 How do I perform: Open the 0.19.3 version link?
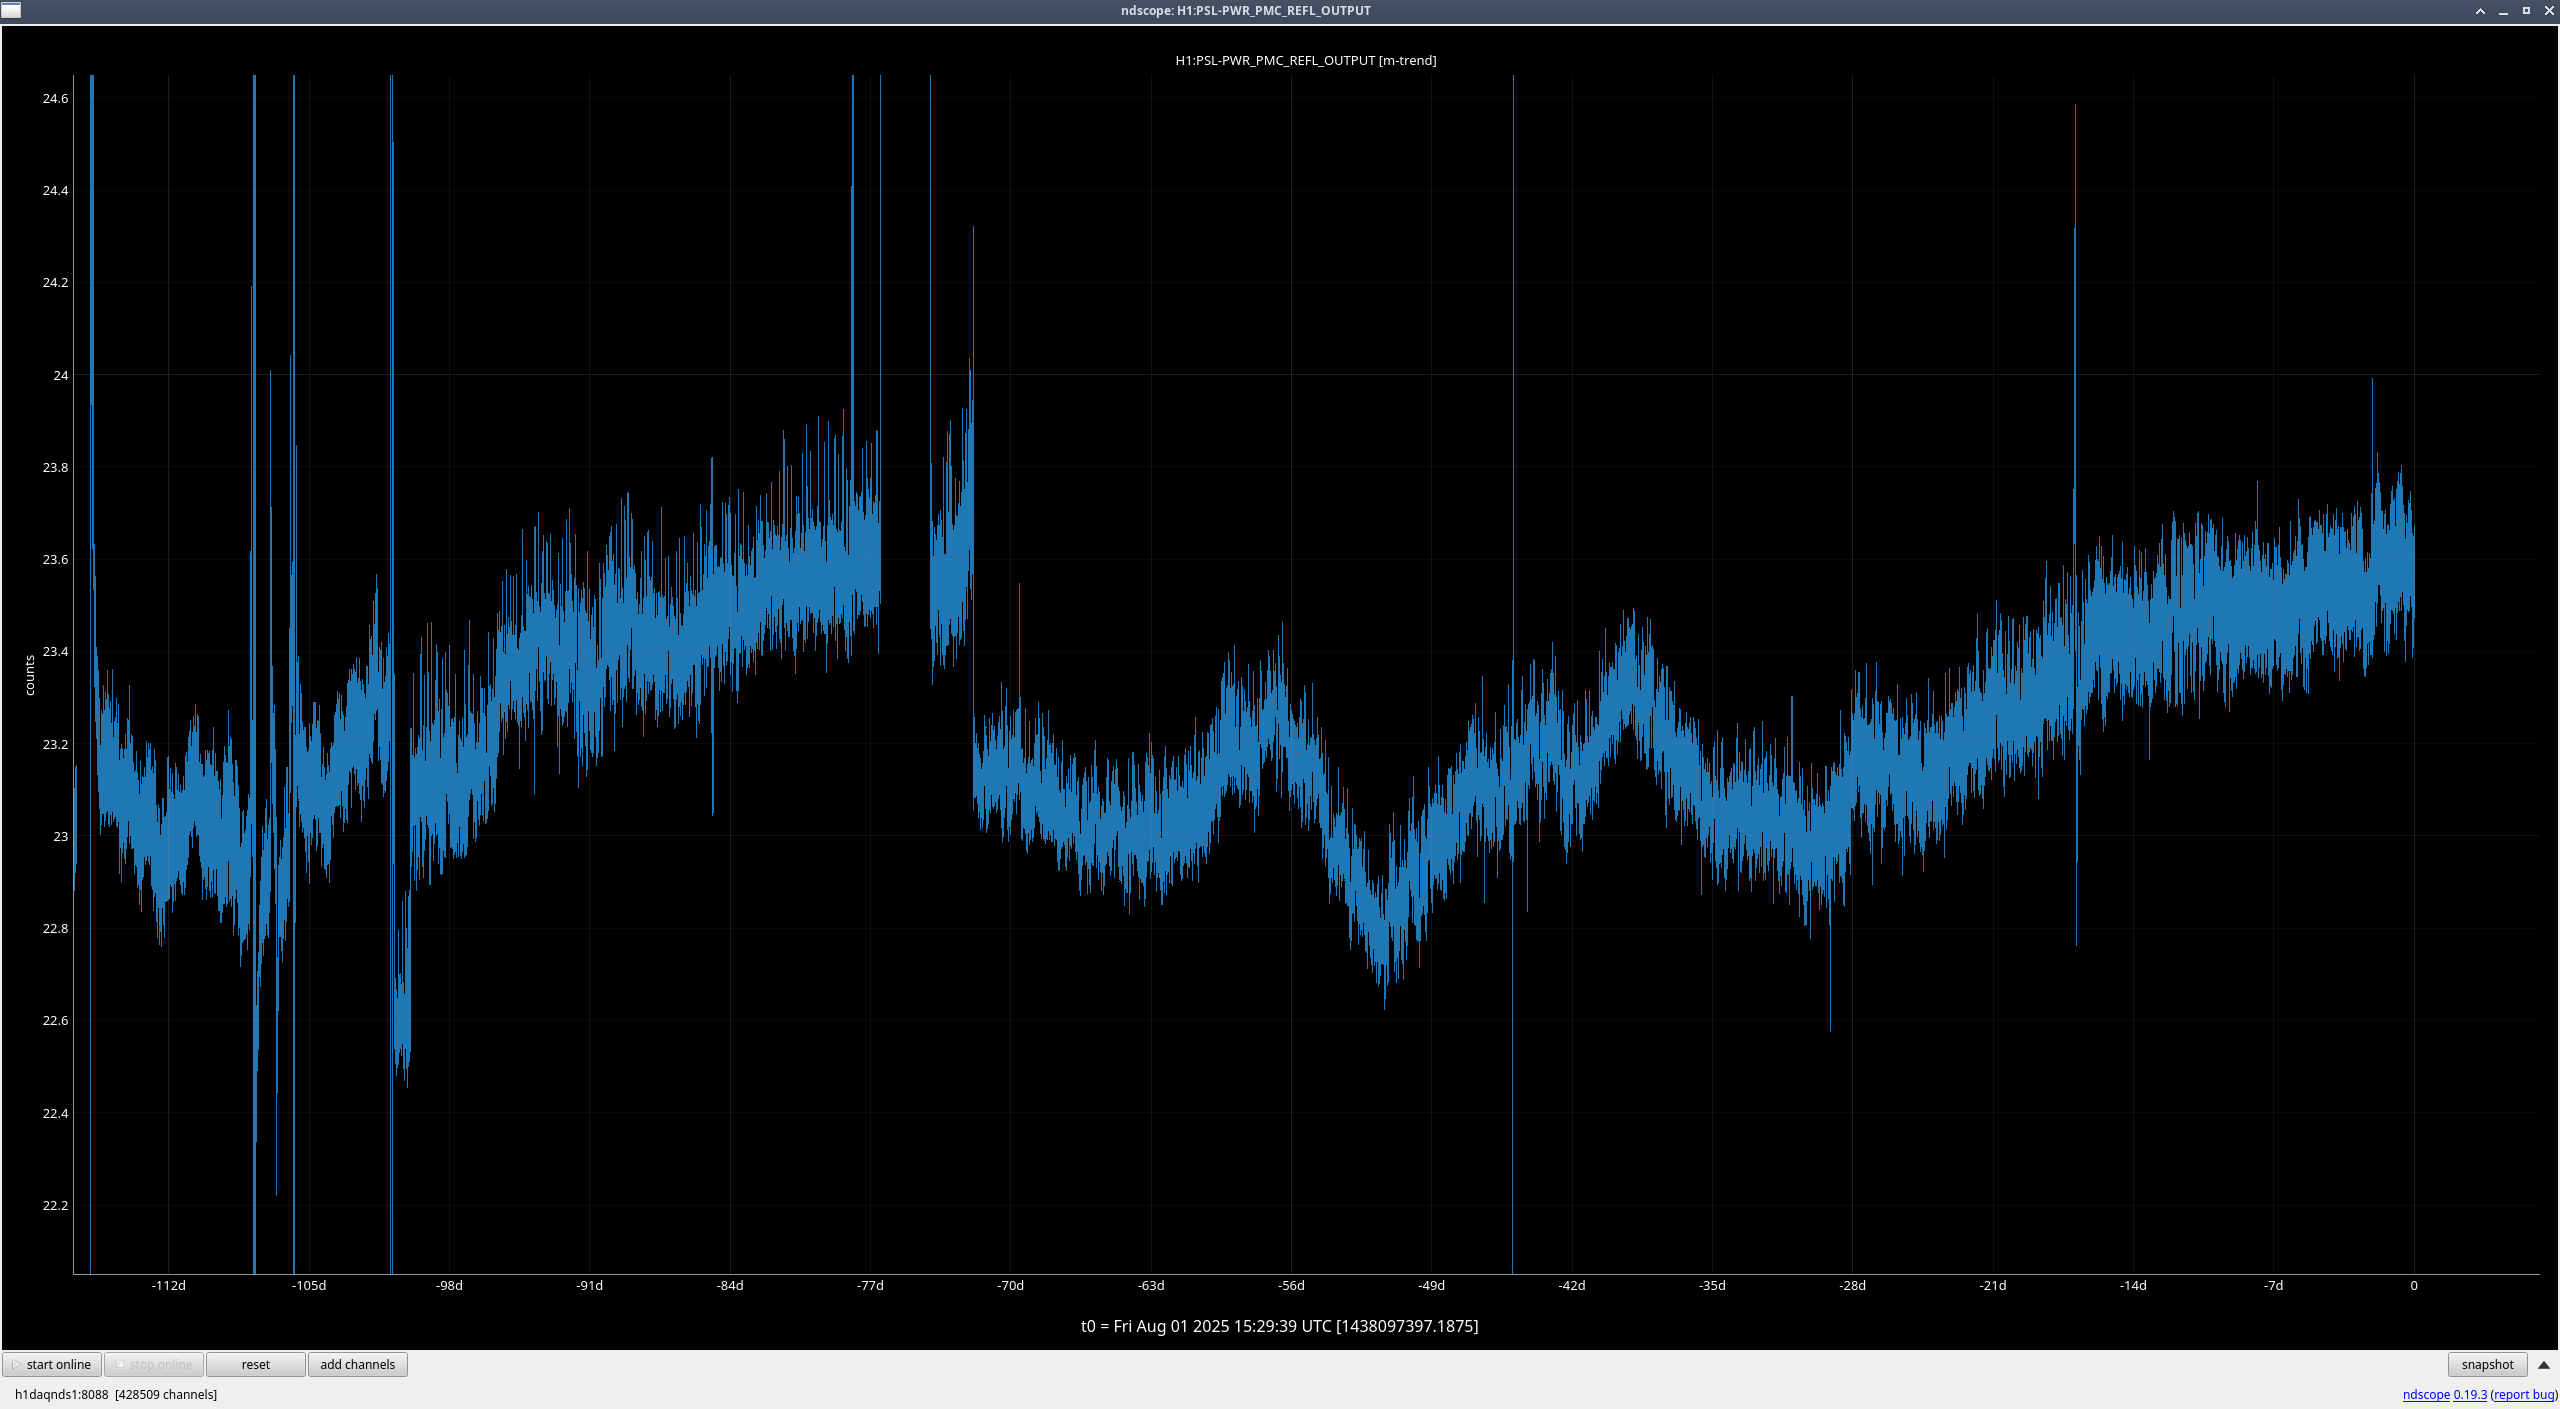[x=2470, y=1394]
